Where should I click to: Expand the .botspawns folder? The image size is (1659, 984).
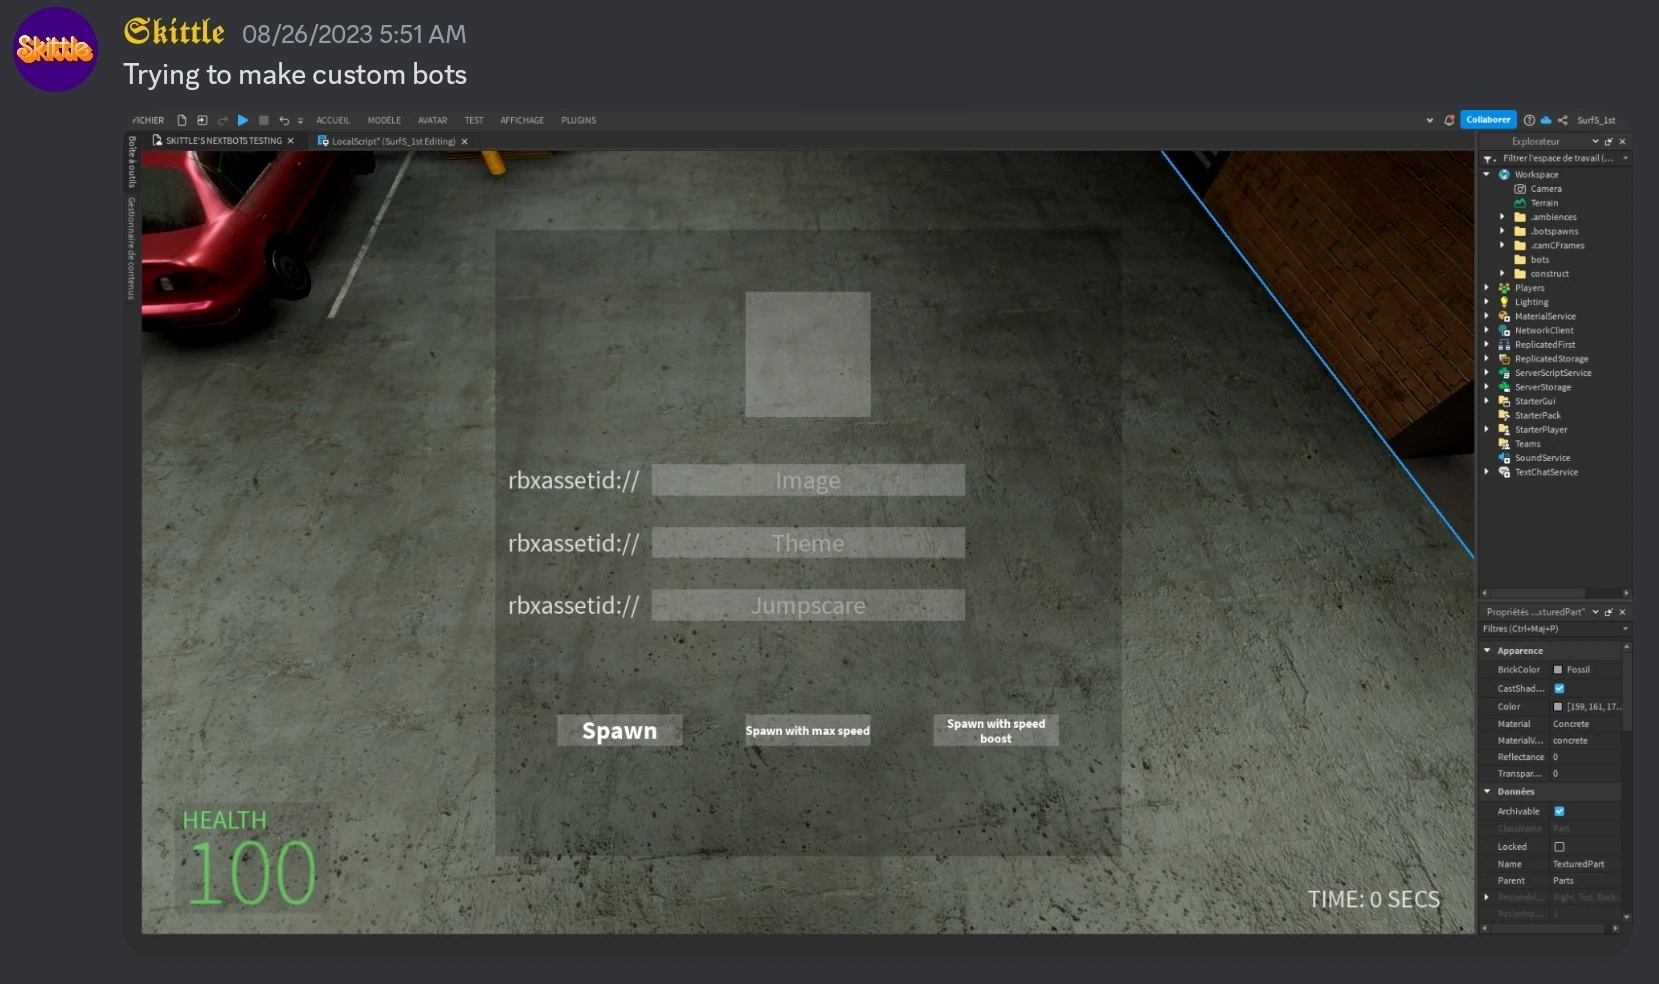coord(1502,231)
